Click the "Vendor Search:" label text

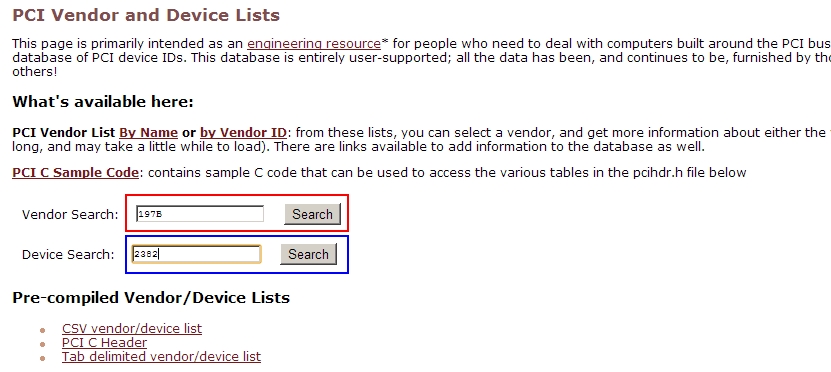tap(70, 215)
